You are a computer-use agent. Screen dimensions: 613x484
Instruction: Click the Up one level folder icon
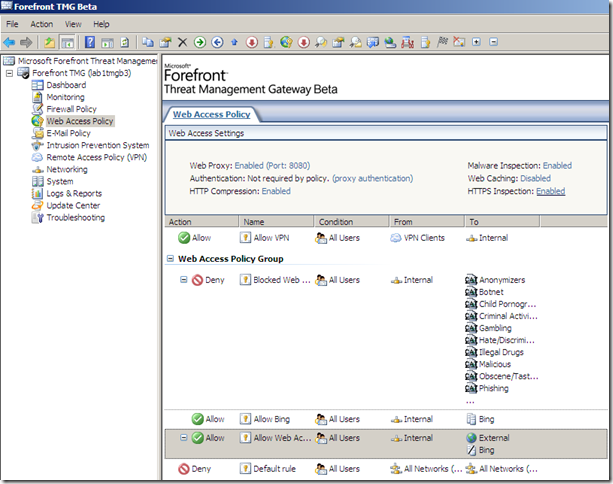pyautogui.click(x=50, y=42)
